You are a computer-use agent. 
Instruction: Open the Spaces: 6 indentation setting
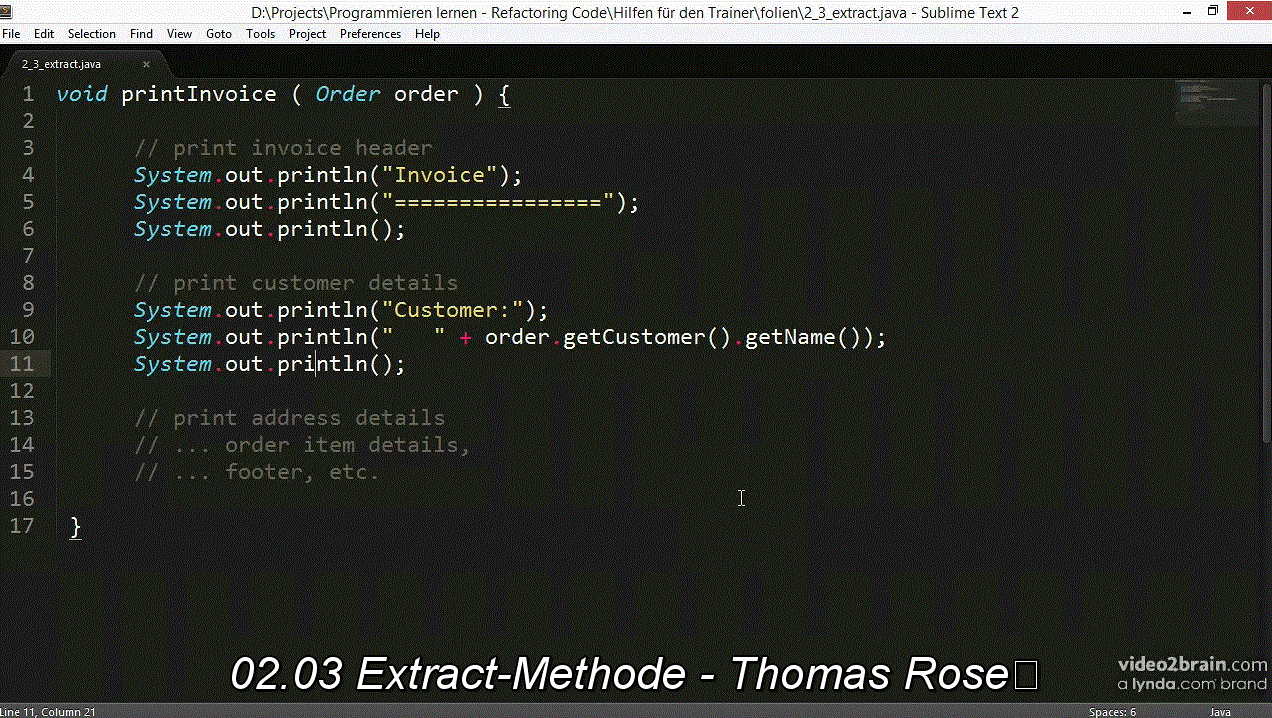pyautogui.click(x=1112, y=712)
